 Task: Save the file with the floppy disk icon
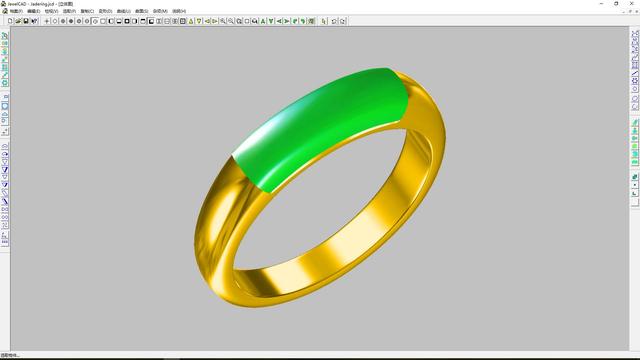tap(26, 21)
